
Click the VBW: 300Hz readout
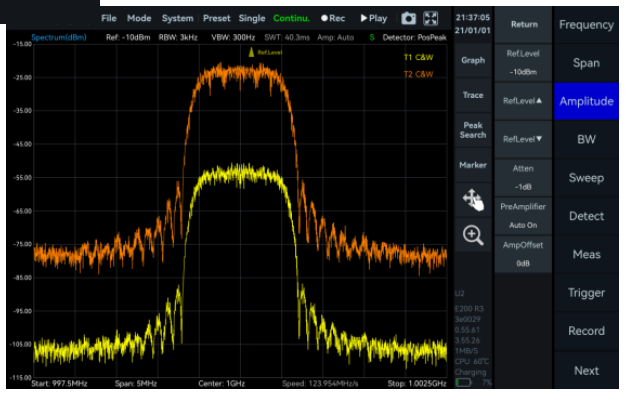[233, 37]
